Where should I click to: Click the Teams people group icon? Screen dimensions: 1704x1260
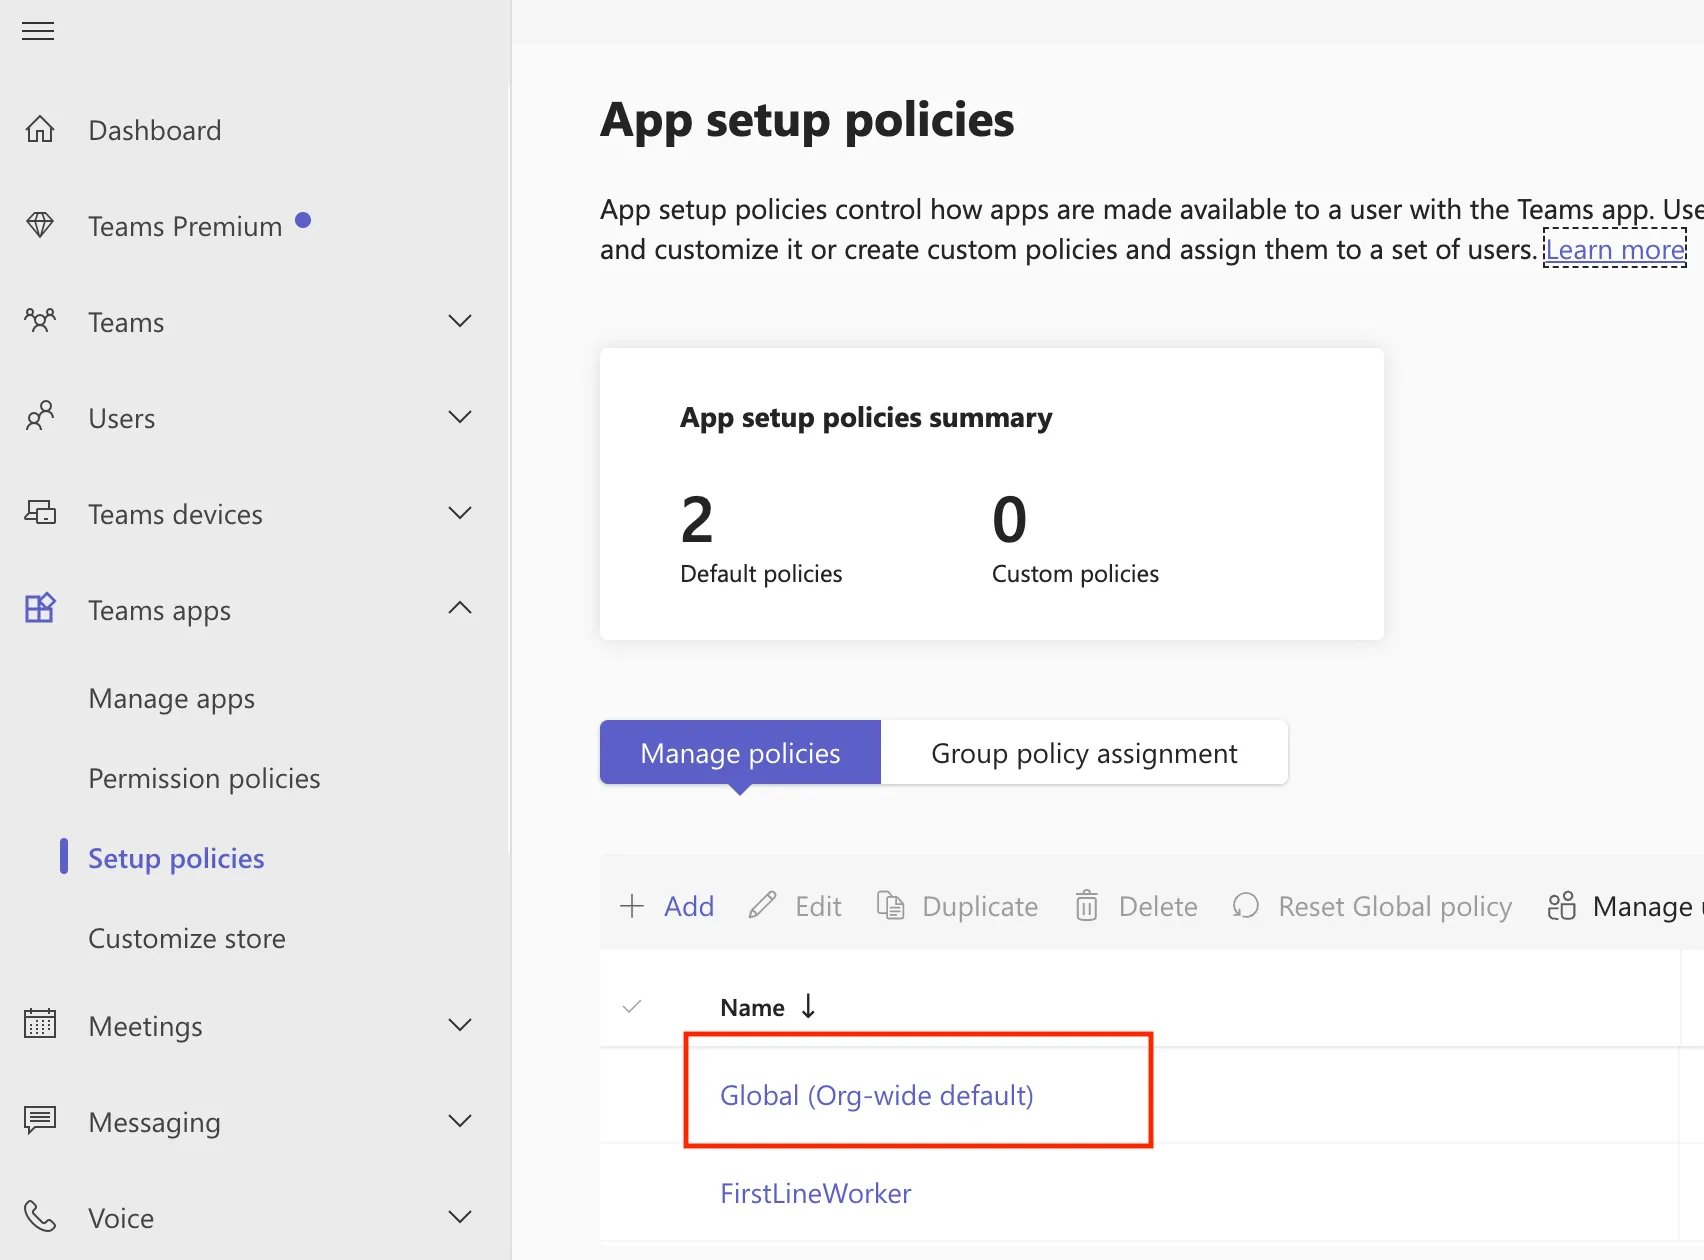(x=40, y=321)
